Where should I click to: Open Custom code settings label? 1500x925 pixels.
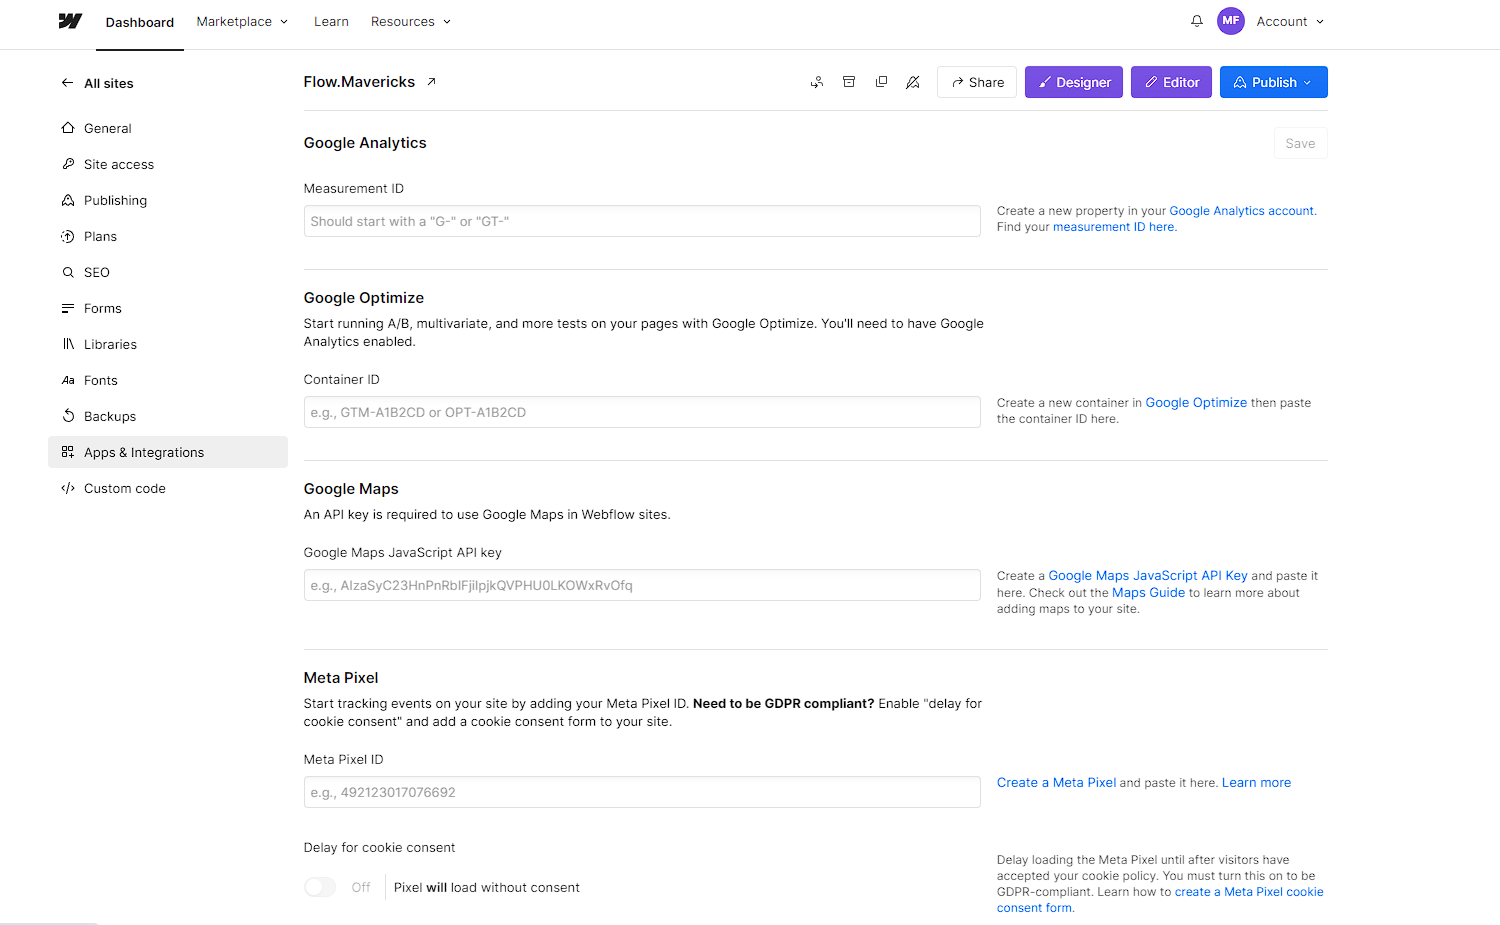125,488
